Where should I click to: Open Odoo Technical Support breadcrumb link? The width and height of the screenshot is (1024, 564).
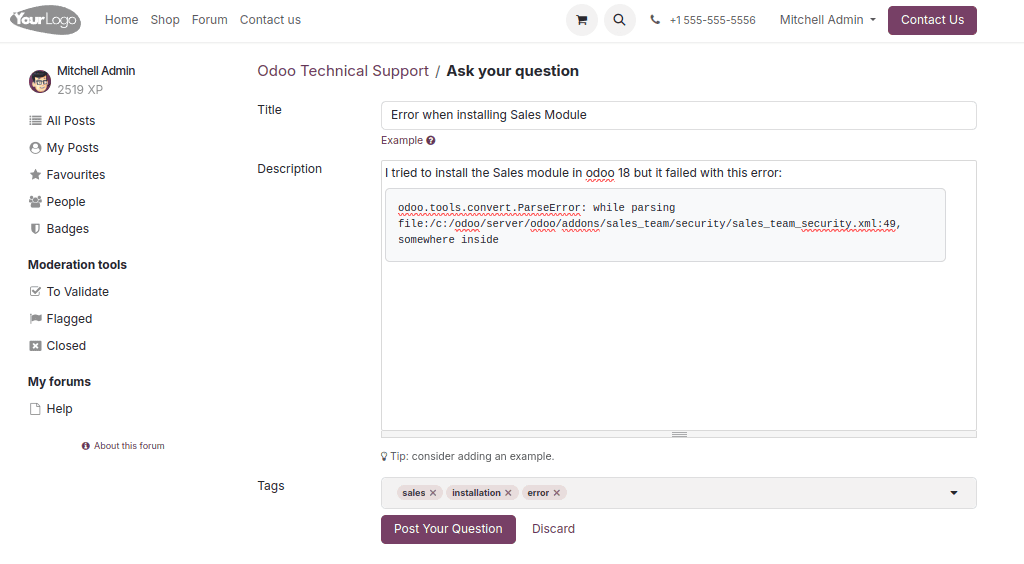tap(343, 70)
